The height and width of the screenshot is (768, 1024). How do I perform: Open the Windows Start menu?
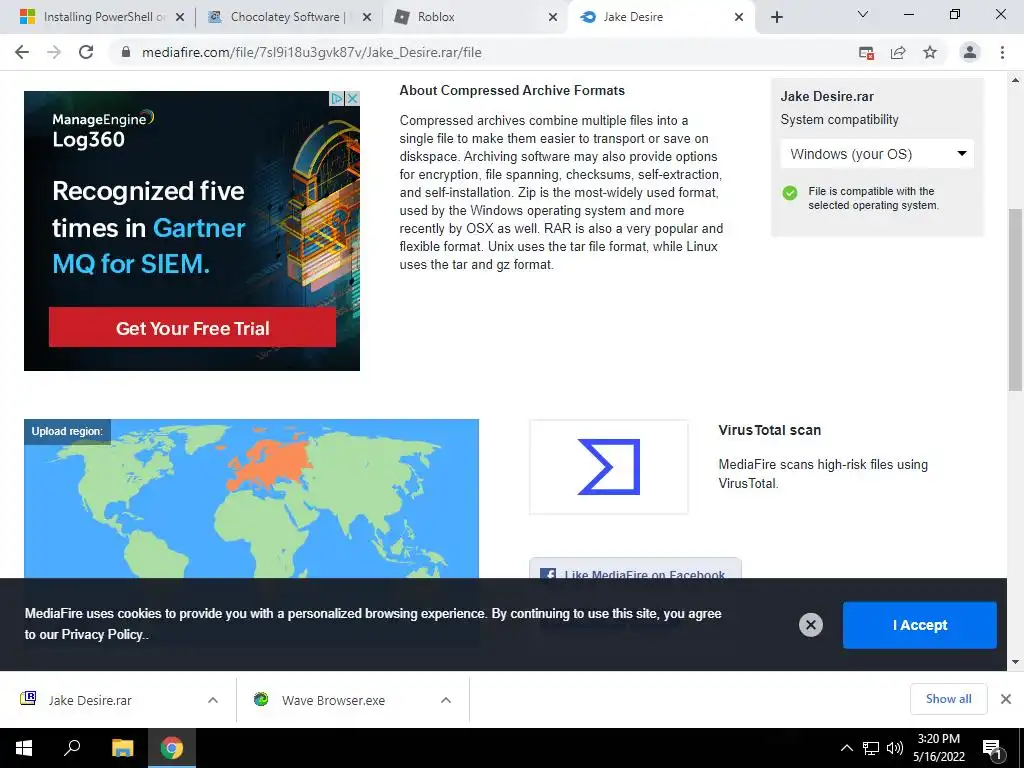pos(24,748)
